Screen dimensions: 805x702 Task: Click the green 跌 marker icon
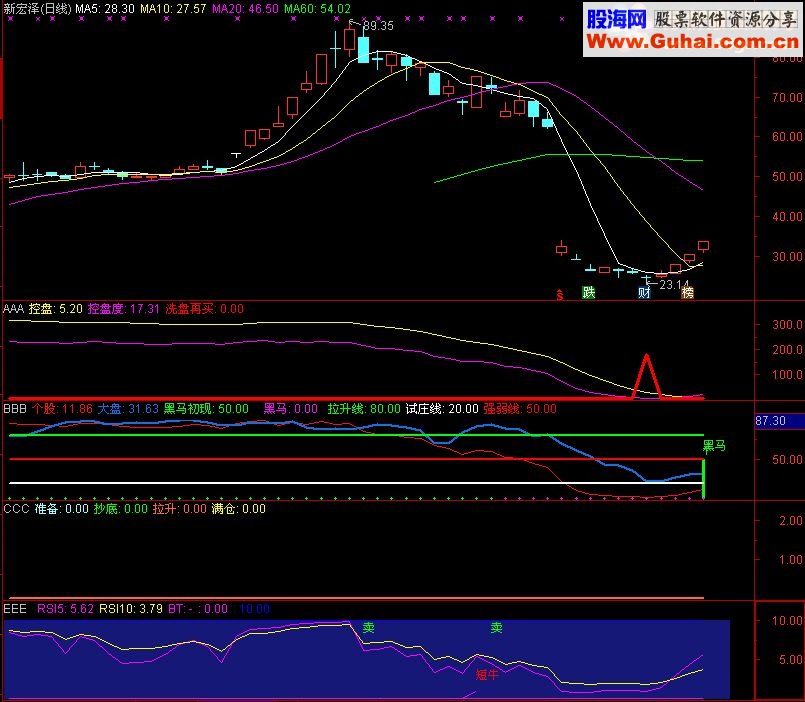(x=588, y=292)
